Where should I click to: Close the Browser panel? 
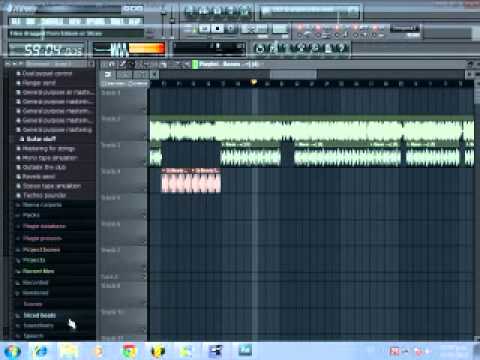tap(91, 64)
